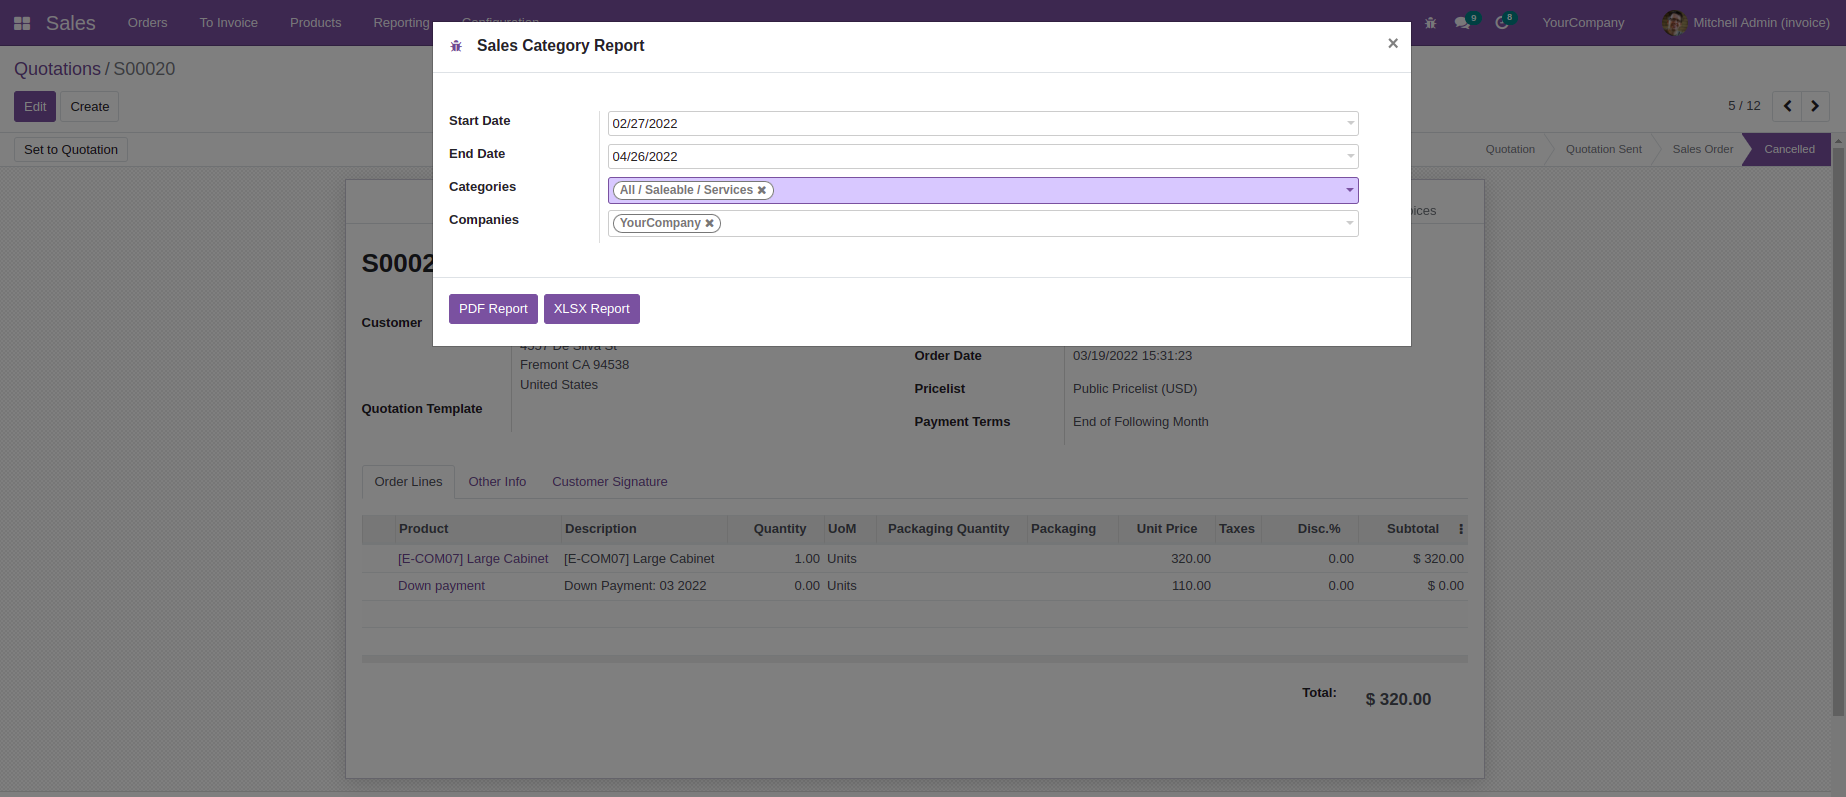1846x797 pixels.
Task: Open the Orders menu
Action: point(147,23)
